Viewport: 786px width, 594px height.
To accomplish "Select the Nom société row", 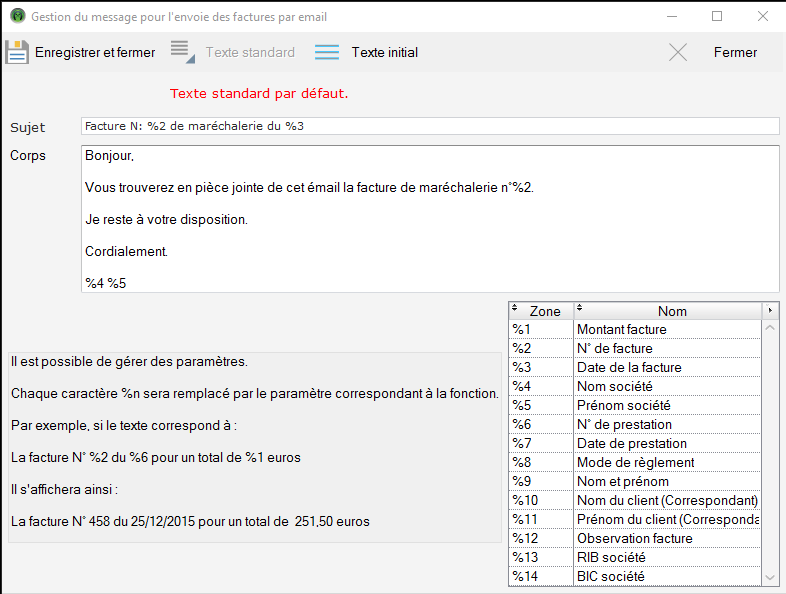I will (x=635, y=386).
